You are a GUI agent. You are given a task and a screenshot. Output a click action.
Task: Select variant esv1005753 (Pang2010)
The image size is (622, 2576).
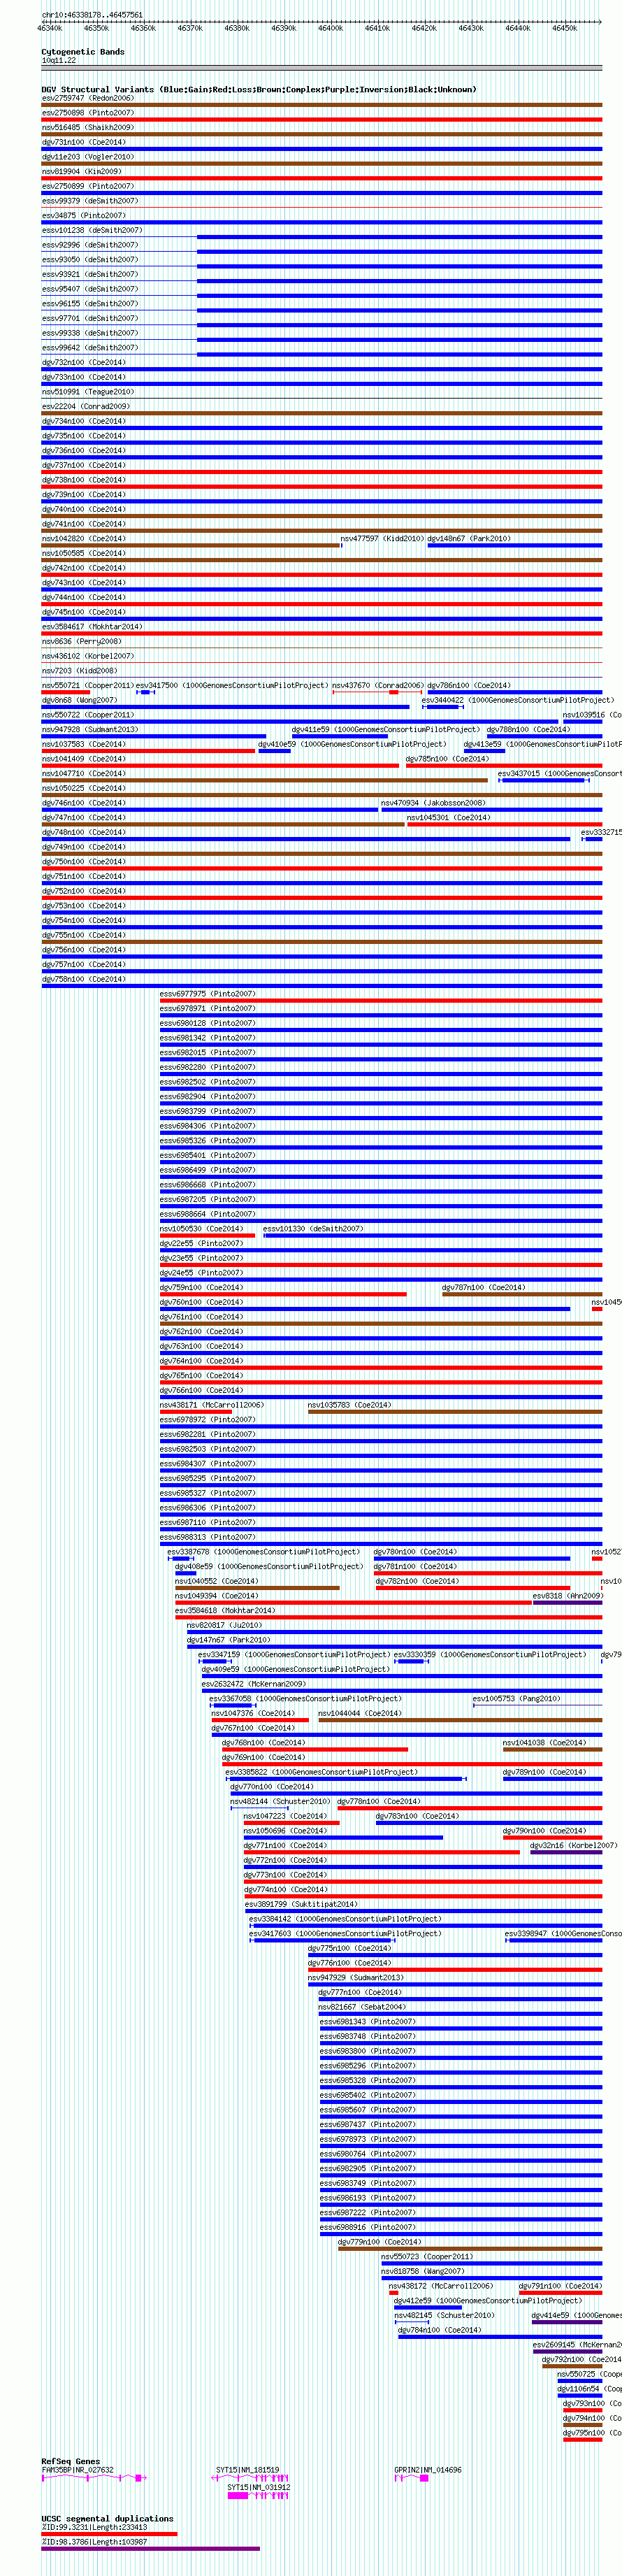(x=538, y=1705)
